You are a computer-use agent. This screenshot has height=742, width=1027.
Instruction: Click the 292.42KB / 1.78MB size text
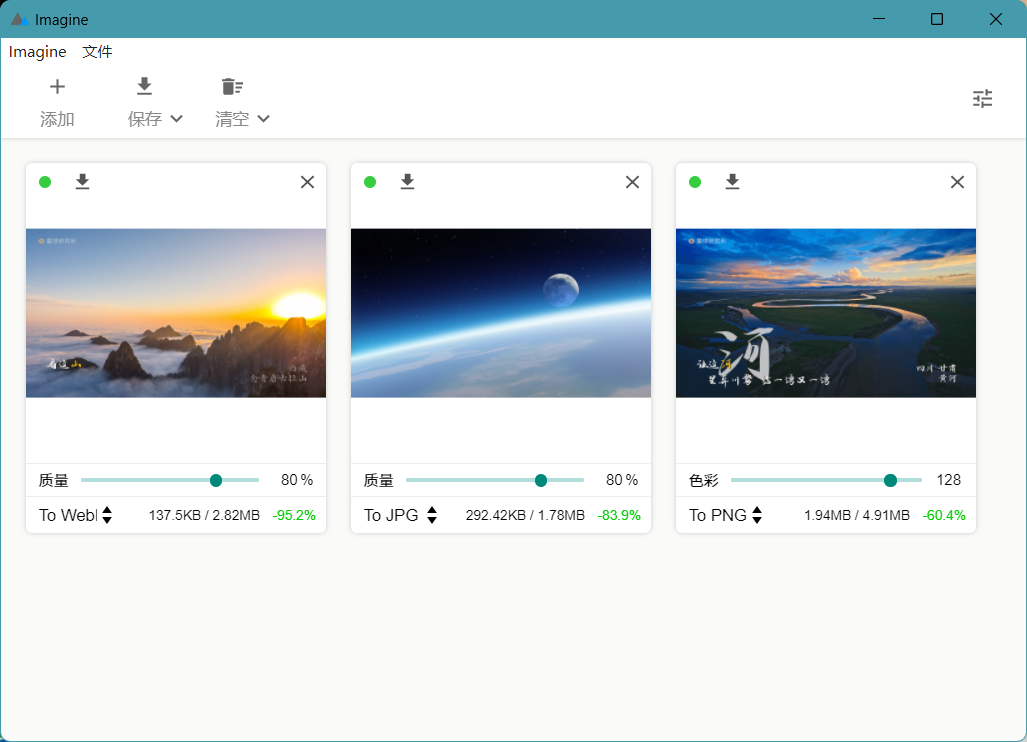click(x=525, y=515)
